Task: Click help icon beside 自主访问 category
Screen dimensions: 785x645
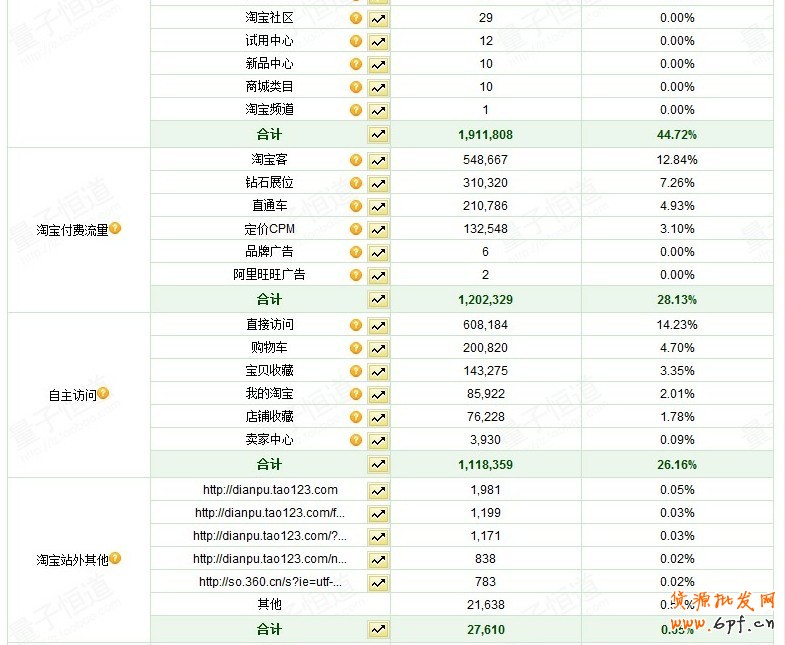Action: click(103, 394)
